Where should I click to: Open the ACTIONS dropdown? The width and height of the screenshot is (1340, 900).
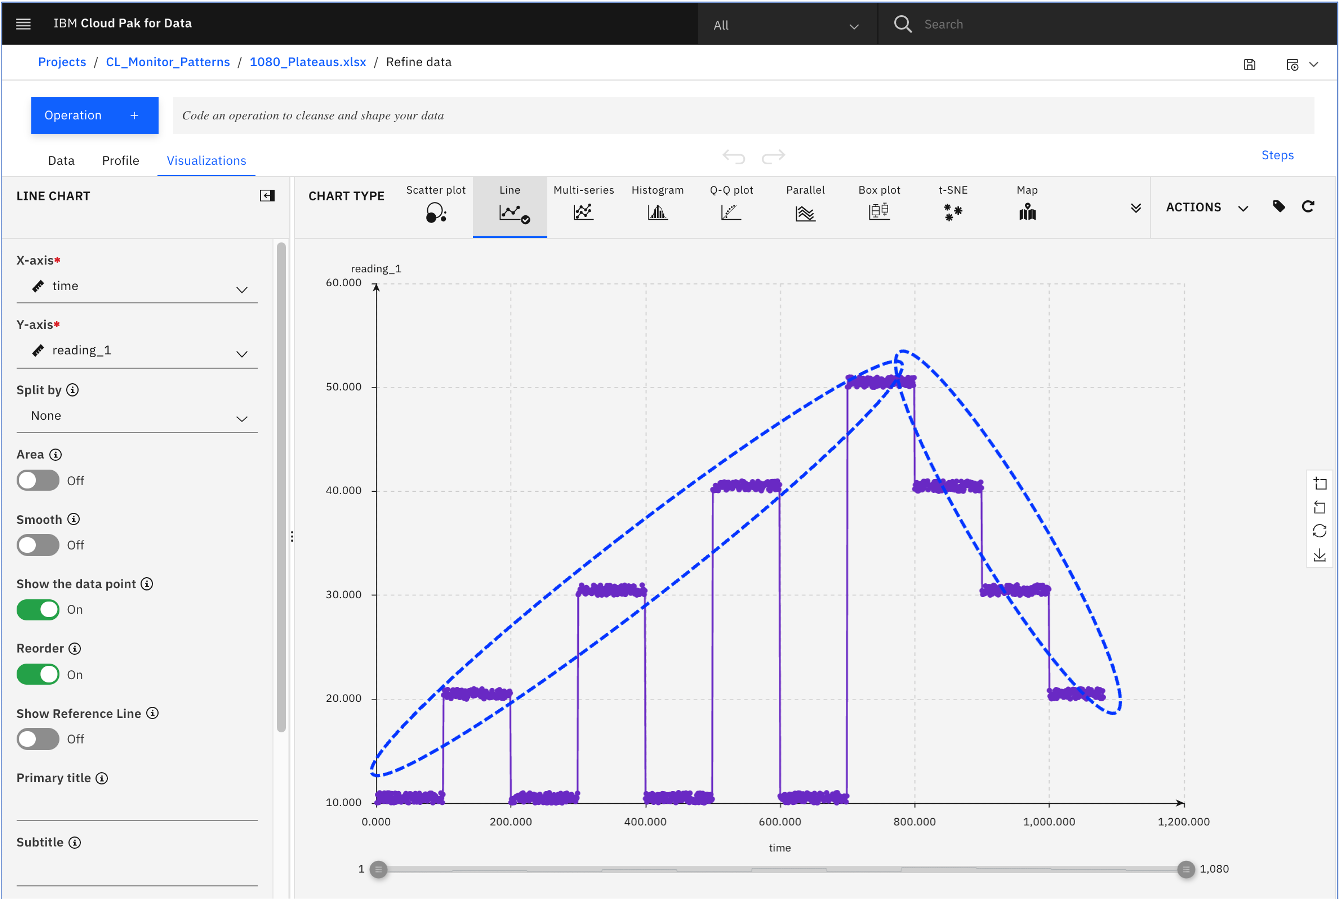pyautogui.click(x=1207, y=207)
